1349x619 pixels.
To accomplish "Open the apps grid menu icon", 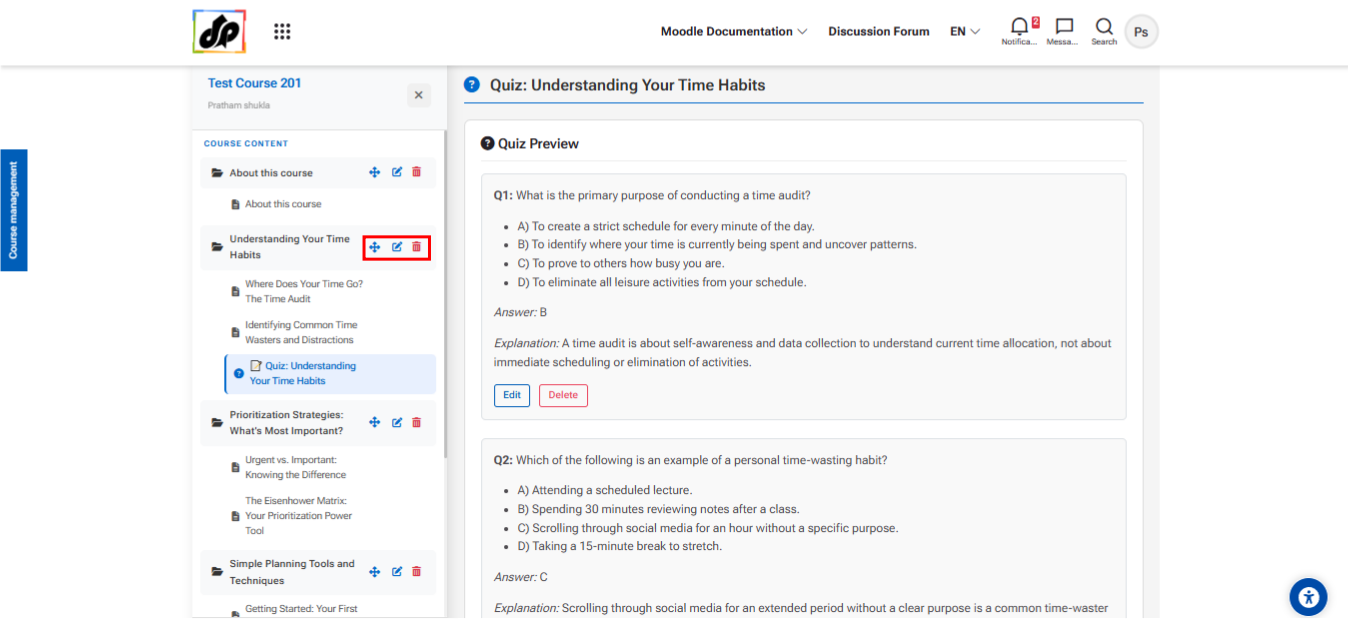I will click(282, 32).
